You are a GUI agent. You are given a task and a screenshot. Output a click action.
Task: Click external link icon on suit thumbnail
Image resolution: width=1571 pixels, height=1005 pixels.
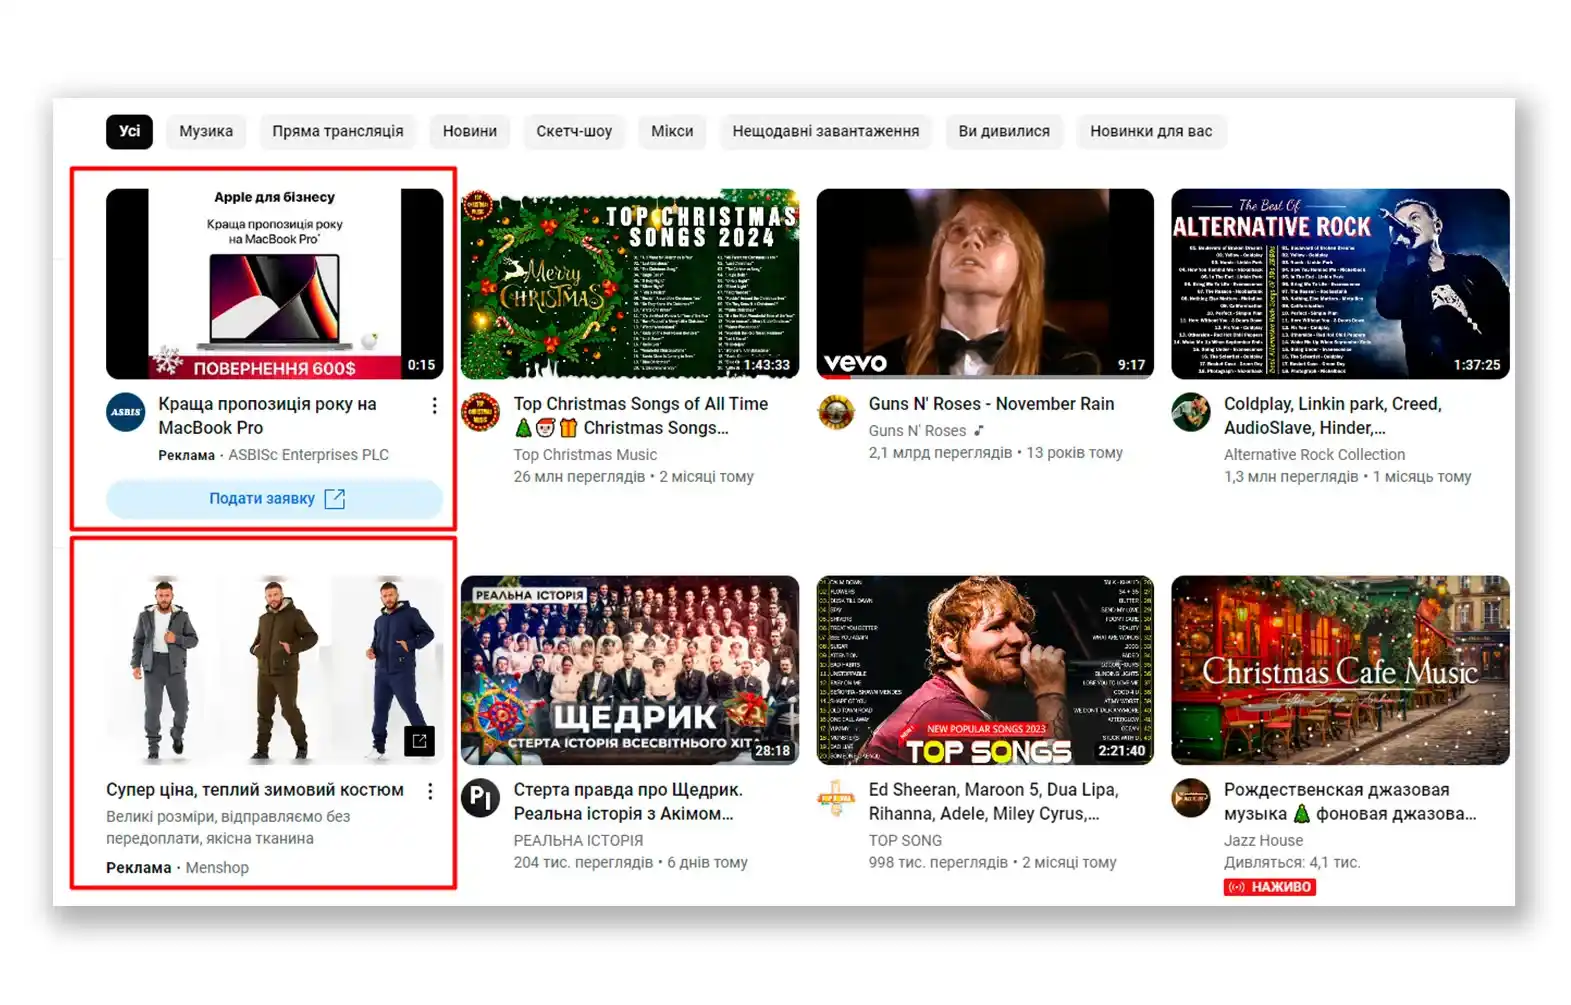pyautogui.click(x=419, y=741)
